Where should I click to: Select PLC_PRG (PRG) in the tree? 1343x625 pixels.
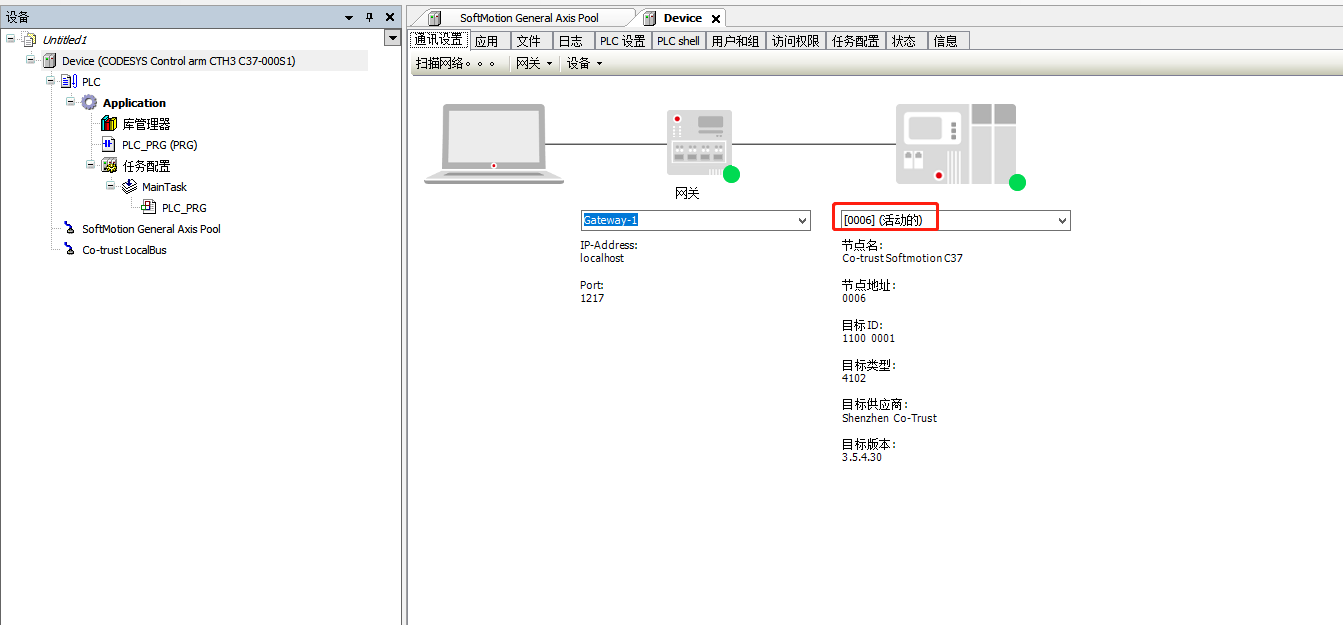[159, 145]
